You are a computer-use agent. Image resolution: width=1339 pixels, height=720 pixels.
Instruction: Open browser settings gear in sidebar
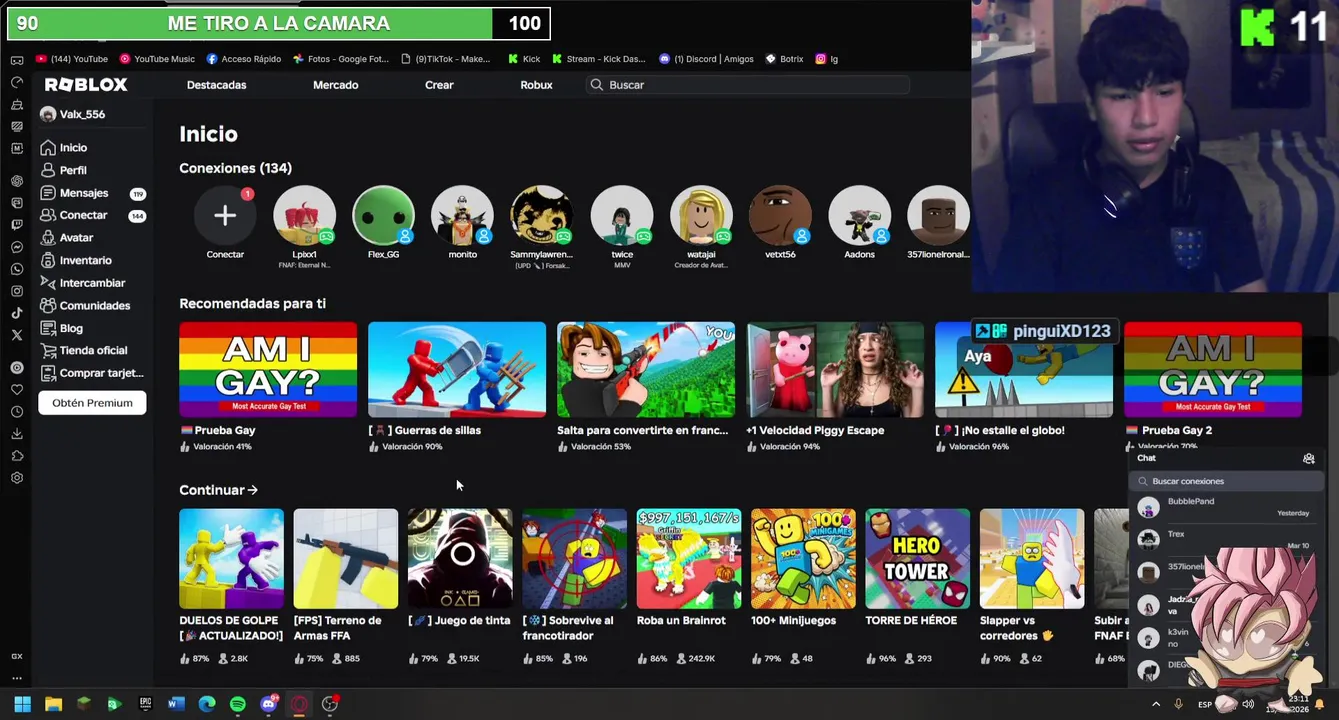coord(17,477)
